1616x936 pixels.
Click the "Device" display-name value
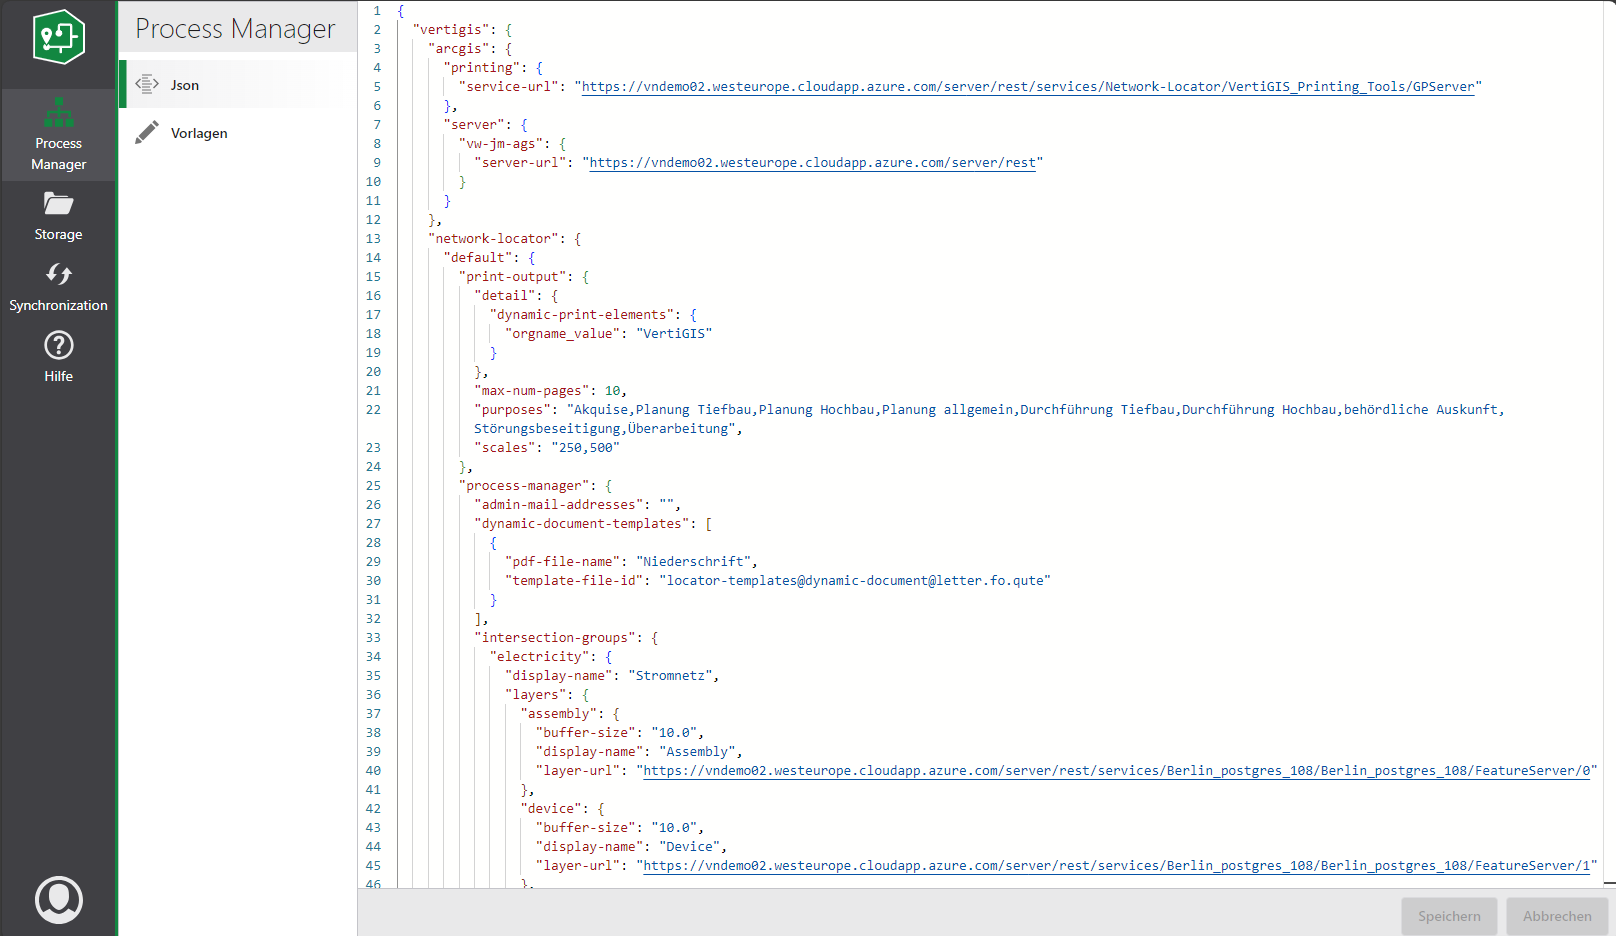pyautogui.click(x=690, y=847)
